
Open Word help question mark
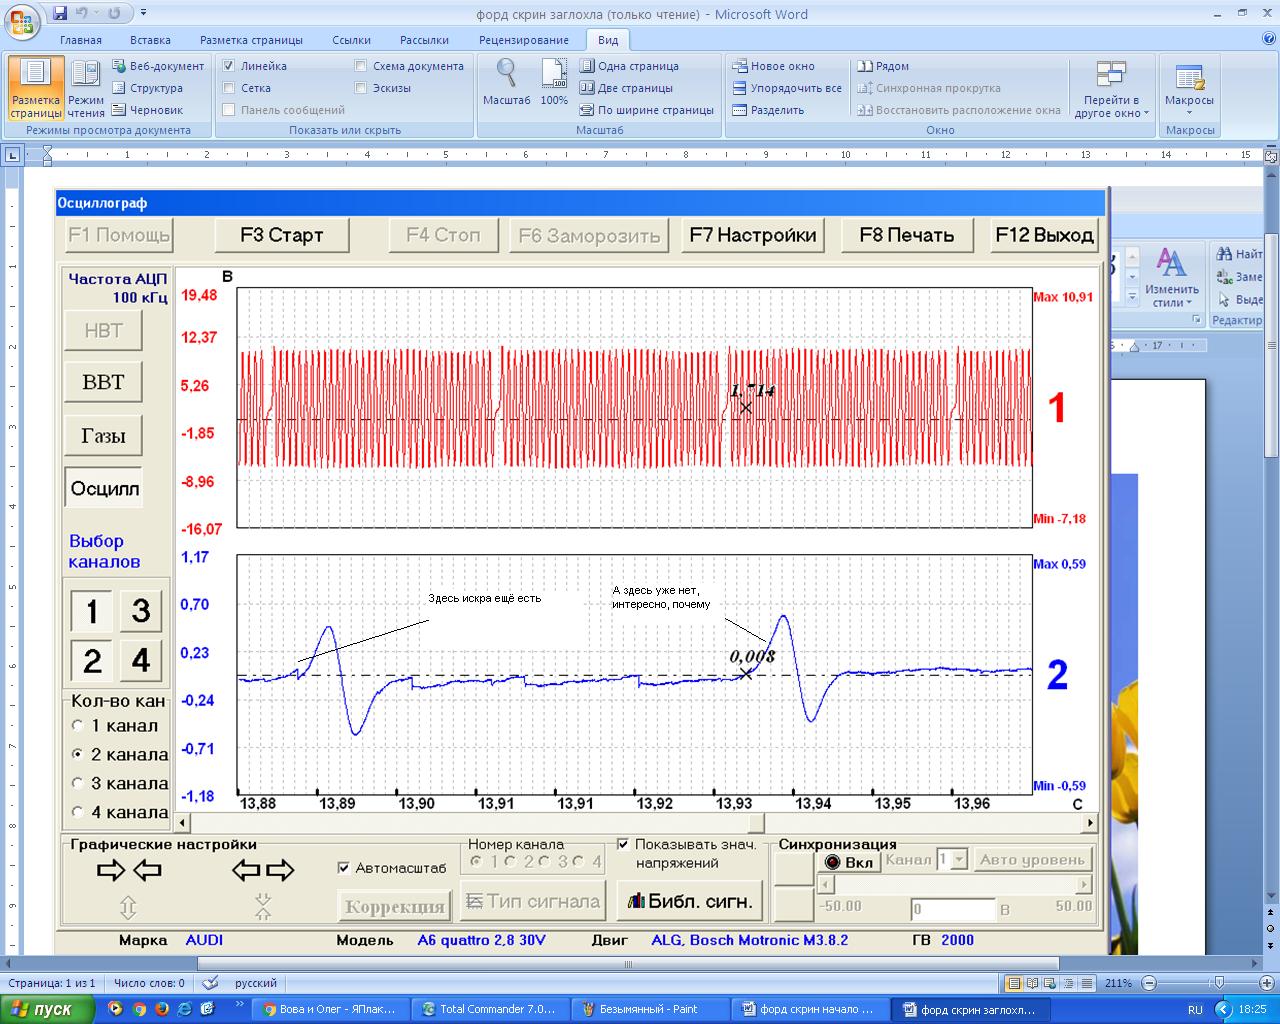click(x=1269, y=40)
